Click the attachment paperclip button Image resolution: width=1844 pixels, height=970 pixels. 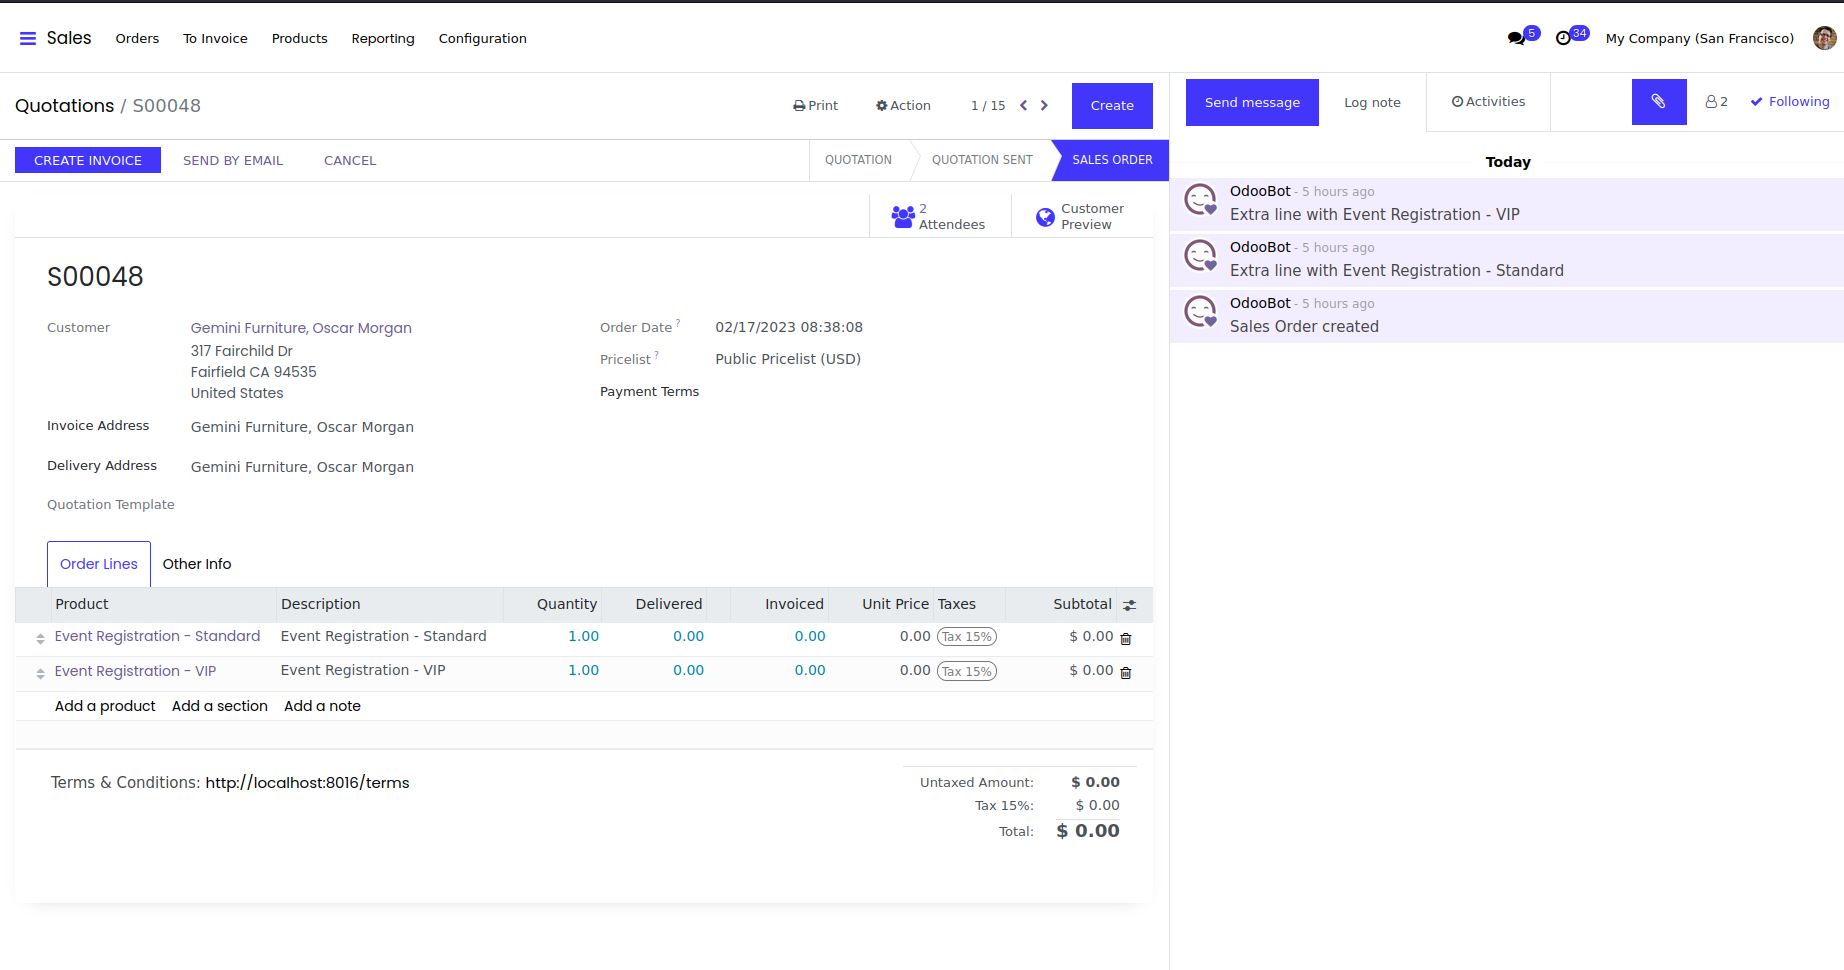click(x=1658, y=102)
